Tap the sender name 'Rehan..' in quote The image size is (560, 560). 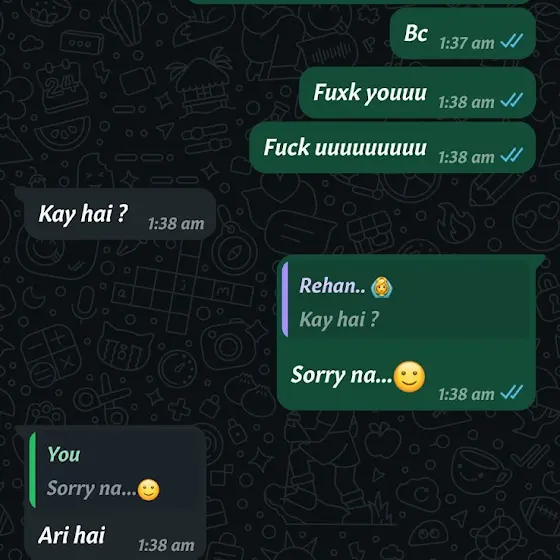pos(332,286)
